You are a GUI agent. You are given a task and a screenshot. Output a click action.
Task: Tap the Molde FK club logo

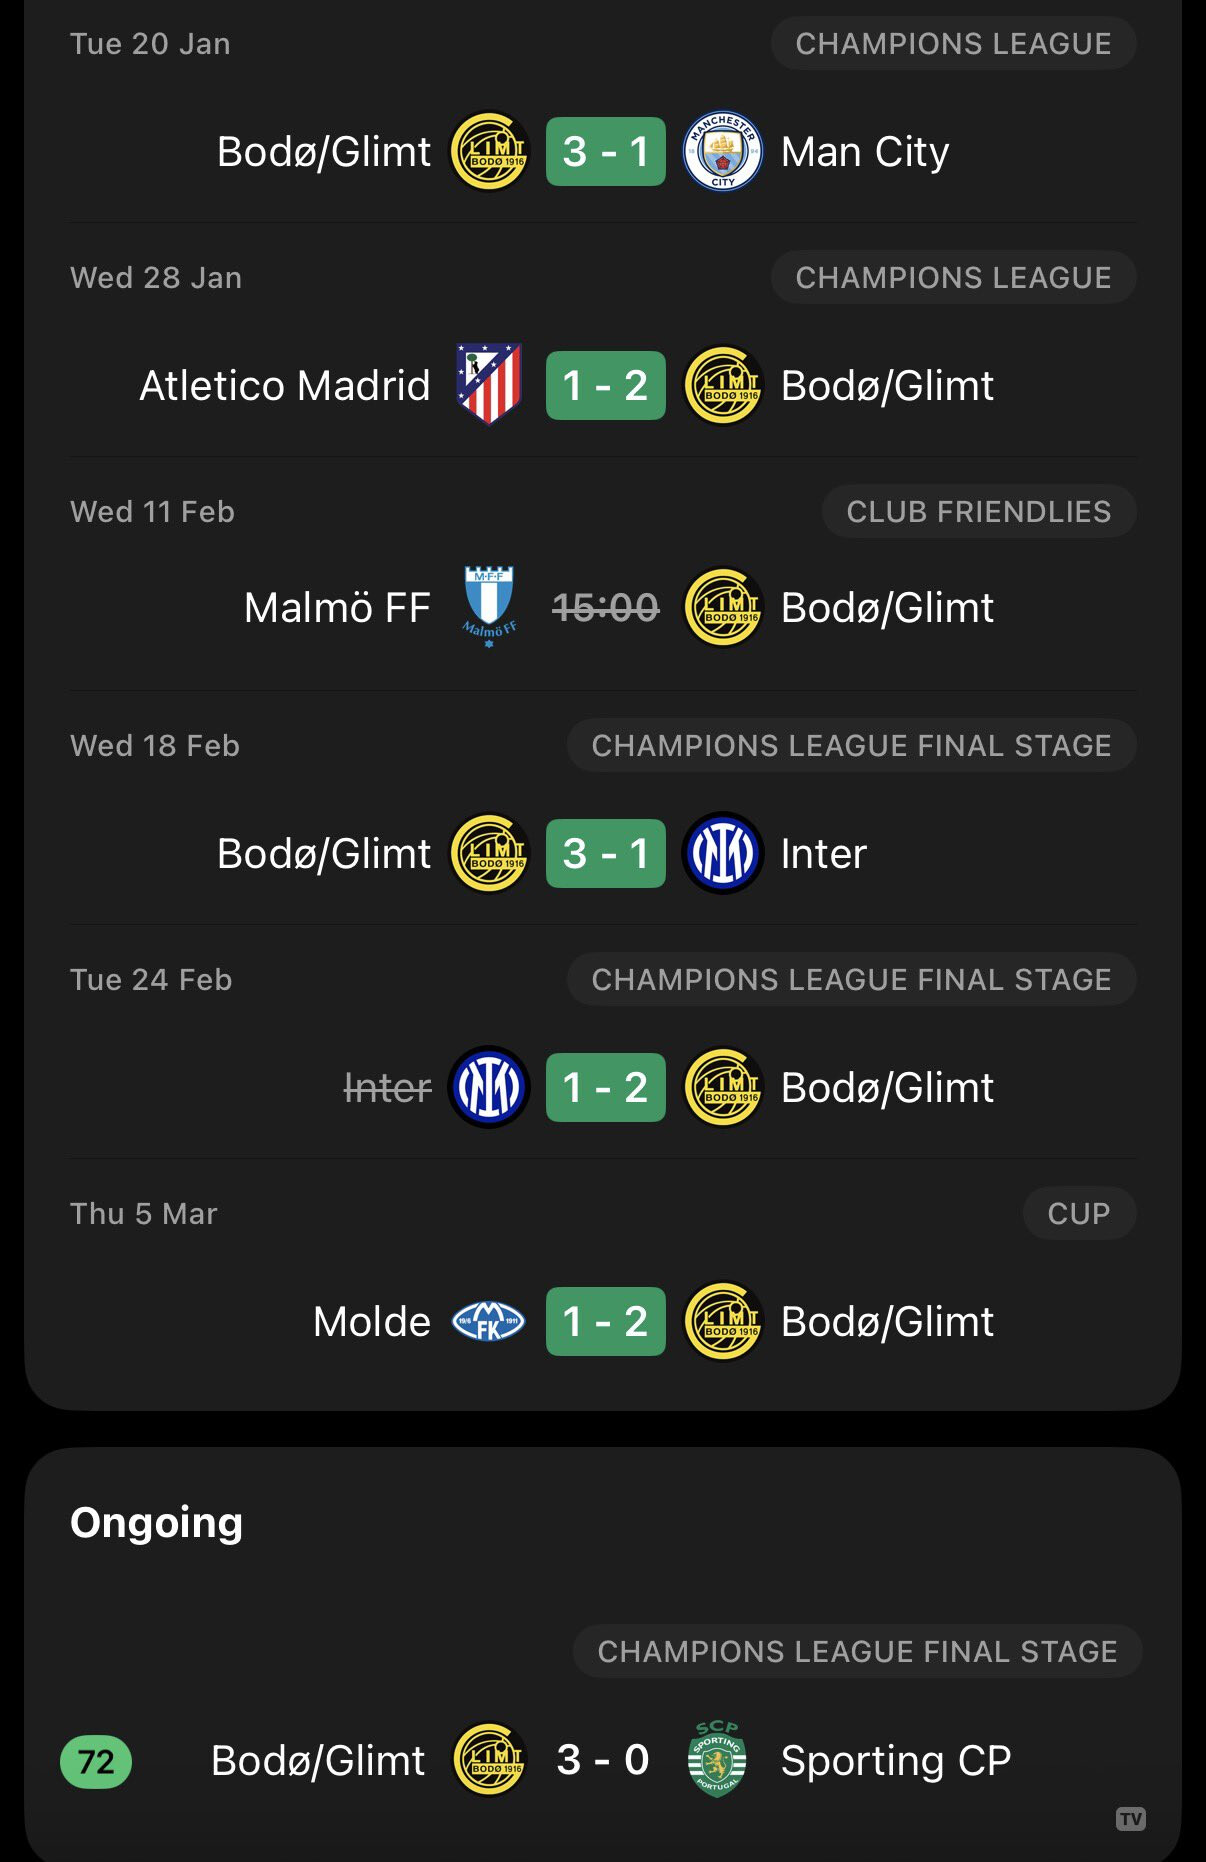tap(489, 1321)
